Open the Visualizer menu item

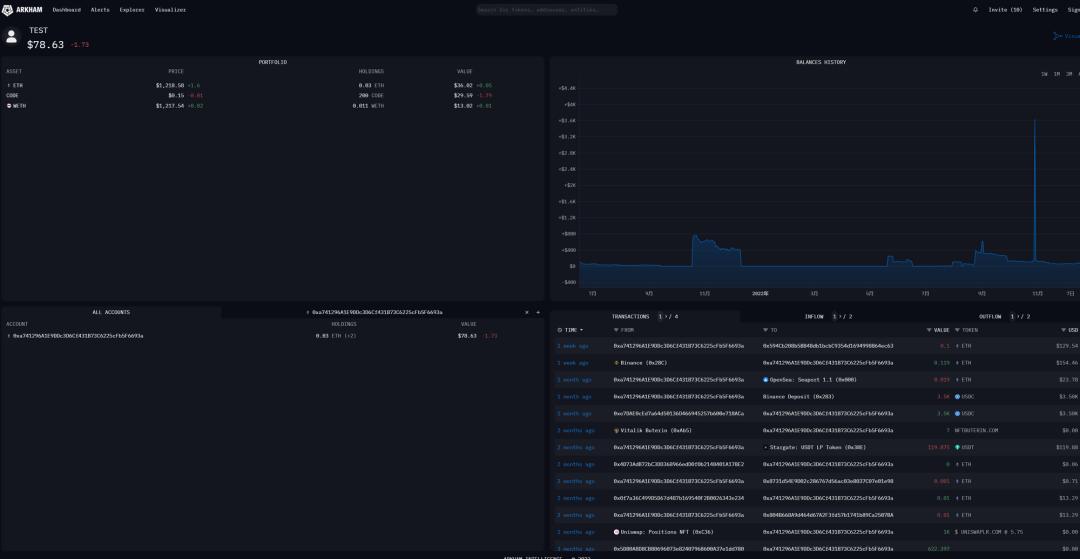pos(170,9)
